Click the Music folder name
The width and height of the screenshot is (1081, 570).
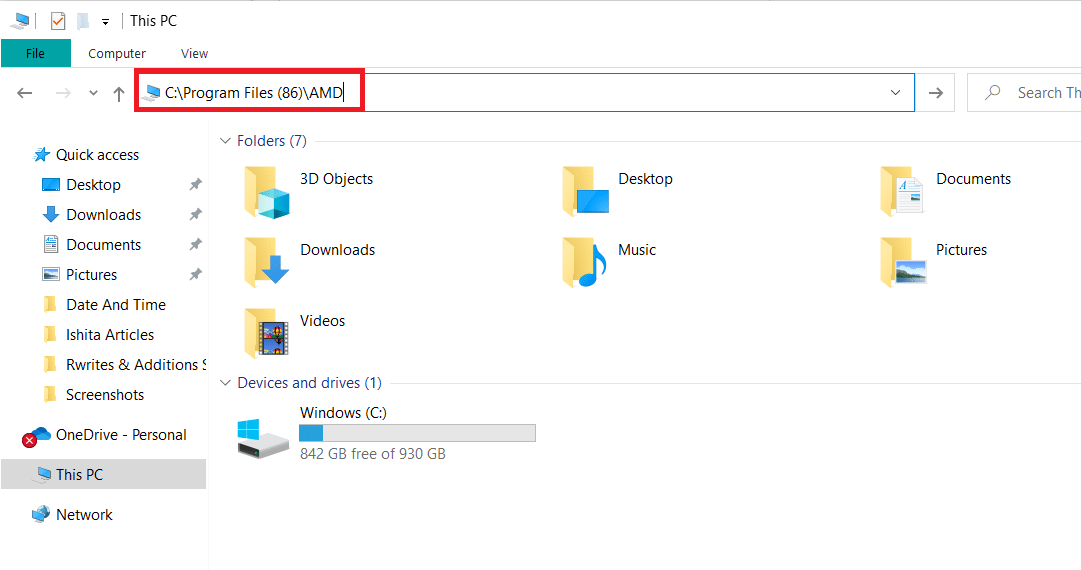(x=637, y=250)
